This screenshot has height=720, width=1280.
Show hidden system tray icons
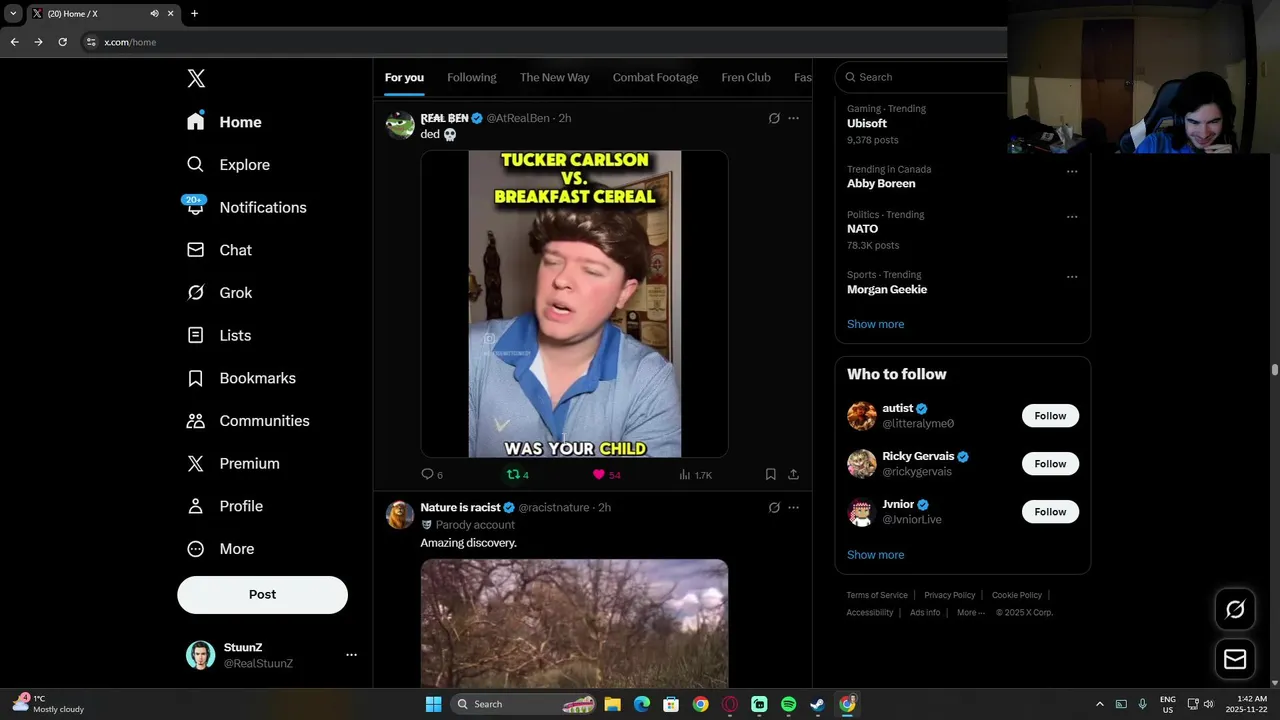point(1100,704)
